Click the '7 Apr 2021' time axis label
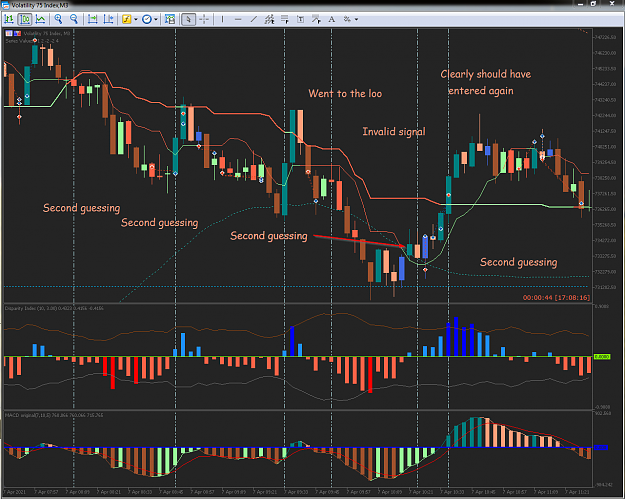Screen dimensions: 625x499 tap(15, 492)
